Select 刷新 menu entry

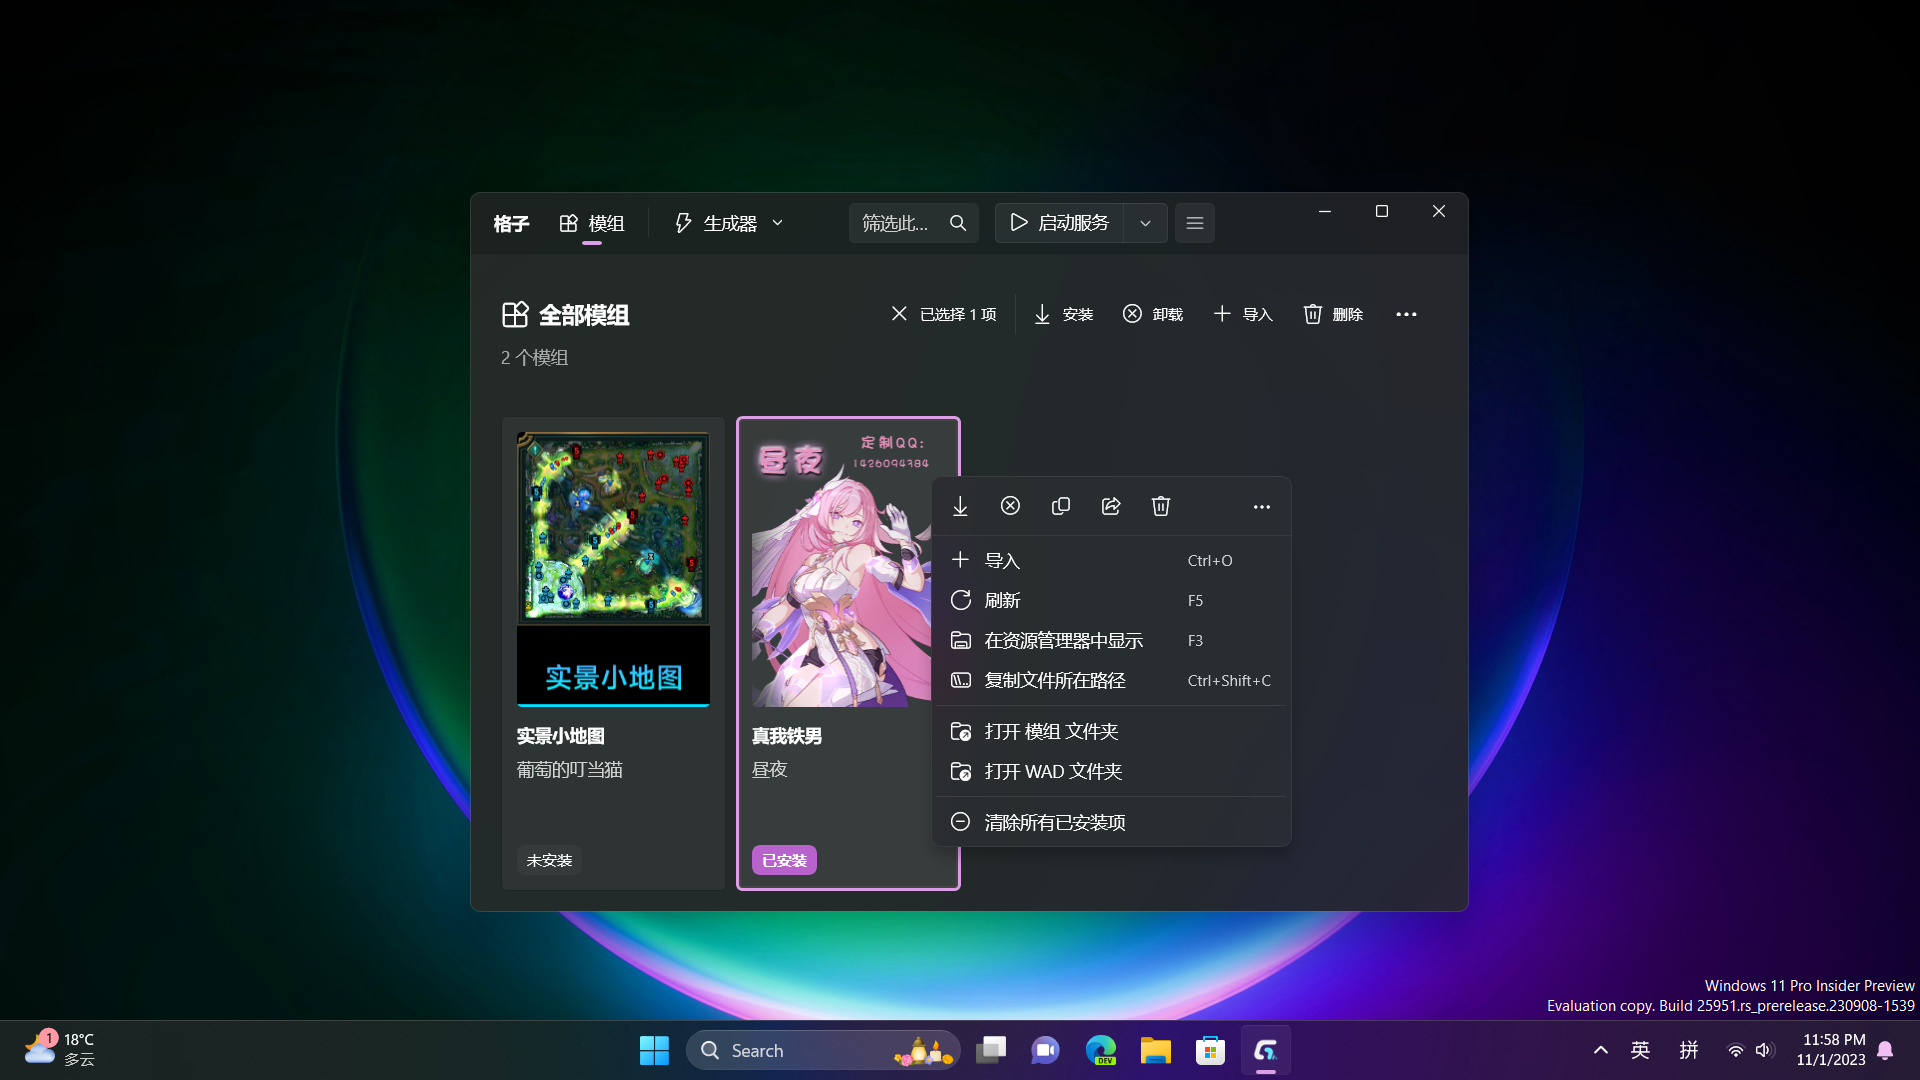(1002, 600)
